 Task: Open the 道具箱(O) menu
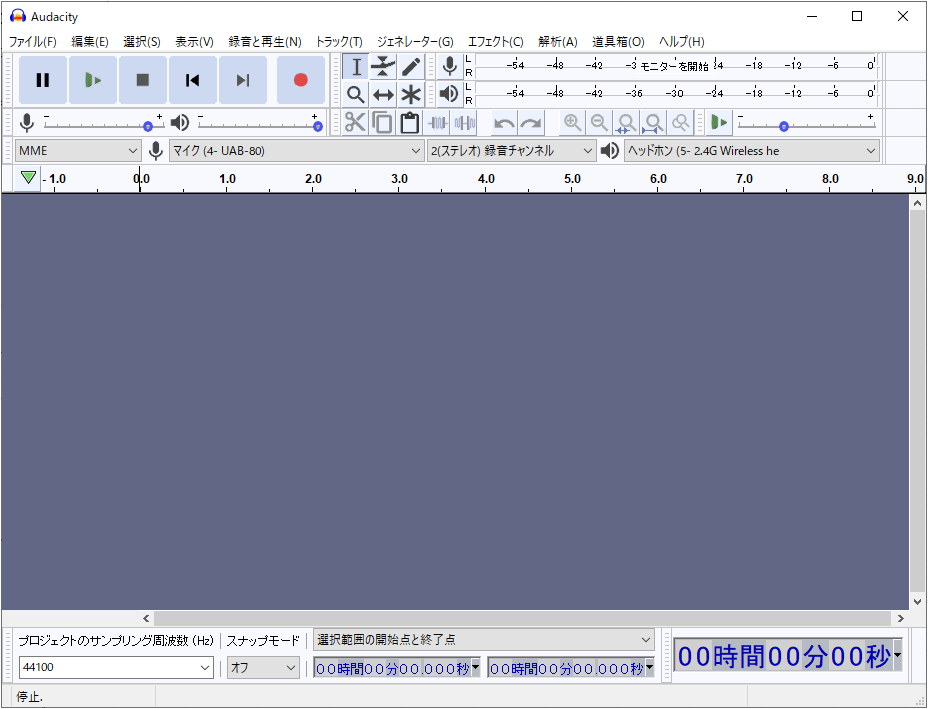click(x=618, y=41)
